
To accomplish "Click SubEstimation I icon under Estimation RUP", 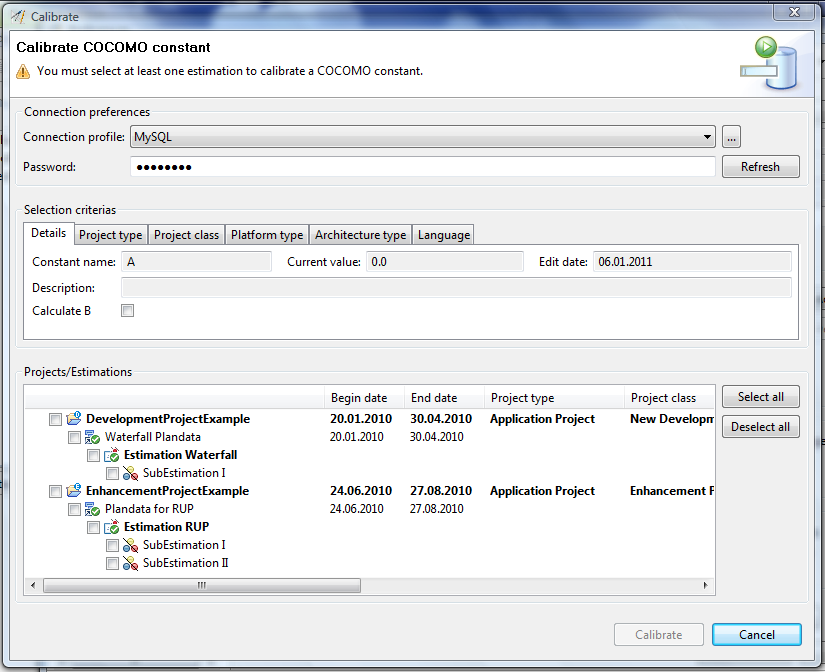I will pos(130,545).
